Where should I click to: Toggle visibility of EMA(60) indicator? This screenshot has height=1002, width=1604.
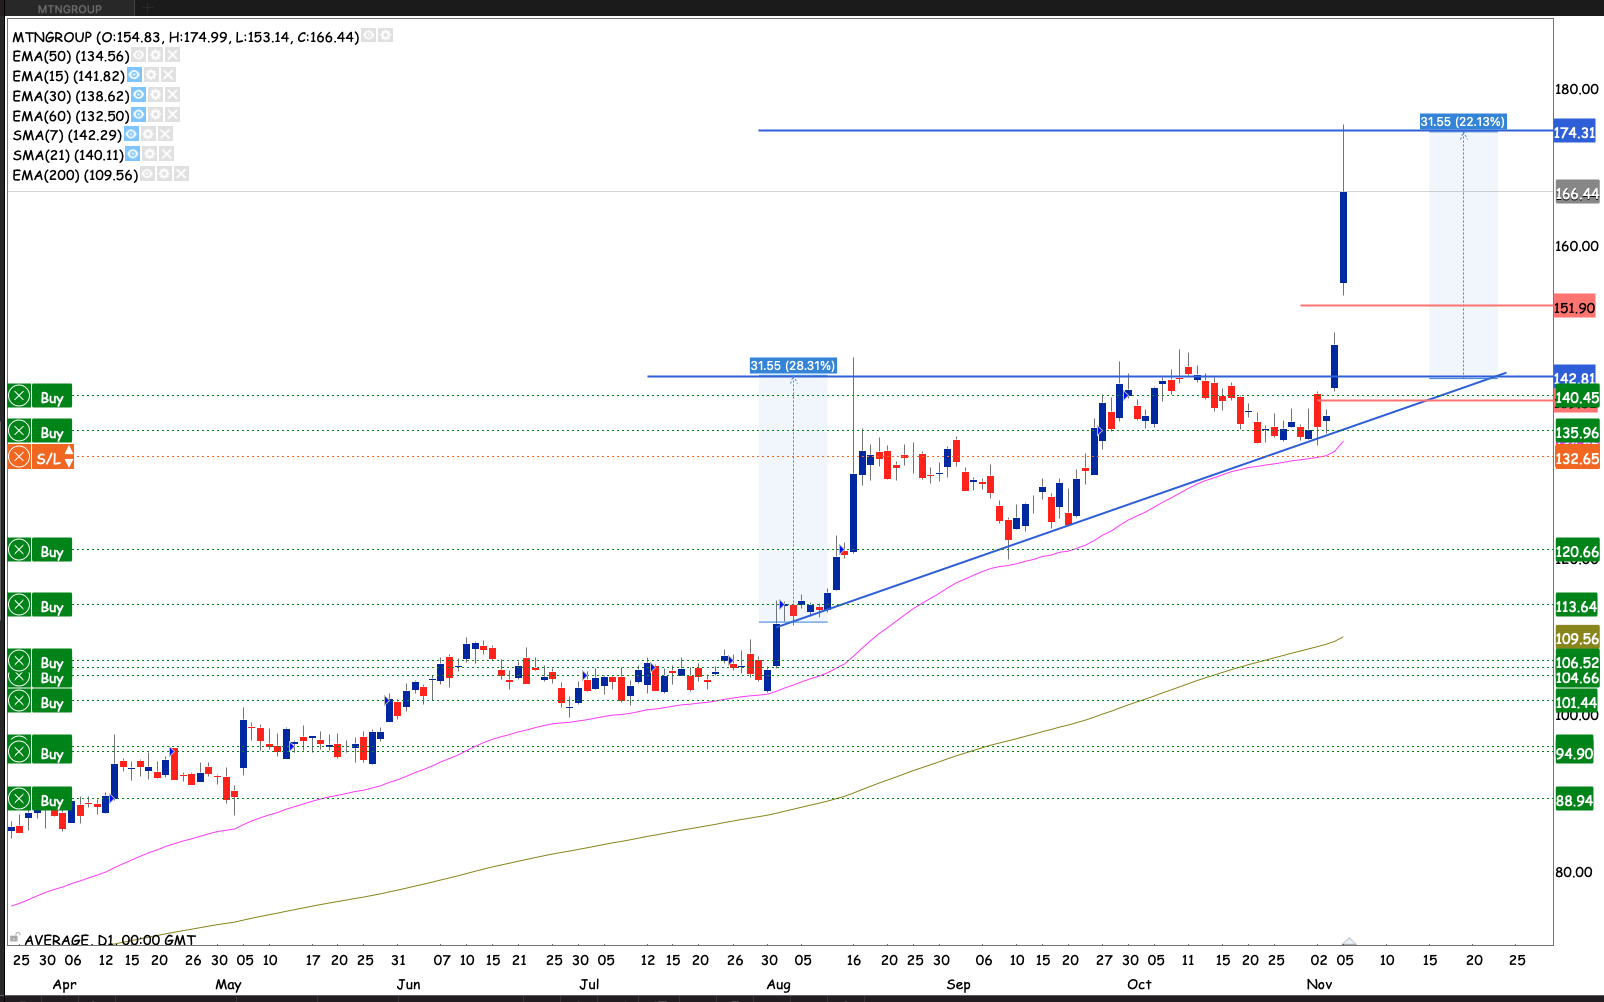pyautogui.click(x=139, y=115)
